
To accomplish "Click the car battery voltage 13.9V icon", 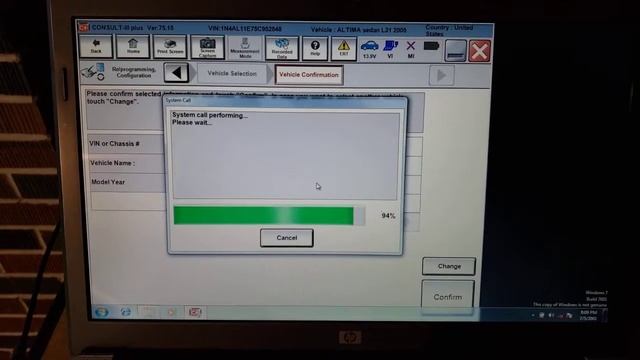I will click(x=369, y=49).
